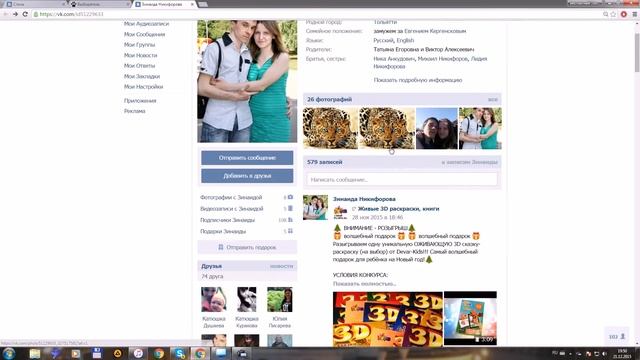This screenshot has width=640, height=360.
Task: Open Видеозаписи с Зинаидой link
Action: pyautogui.click(x=231, y=209)
